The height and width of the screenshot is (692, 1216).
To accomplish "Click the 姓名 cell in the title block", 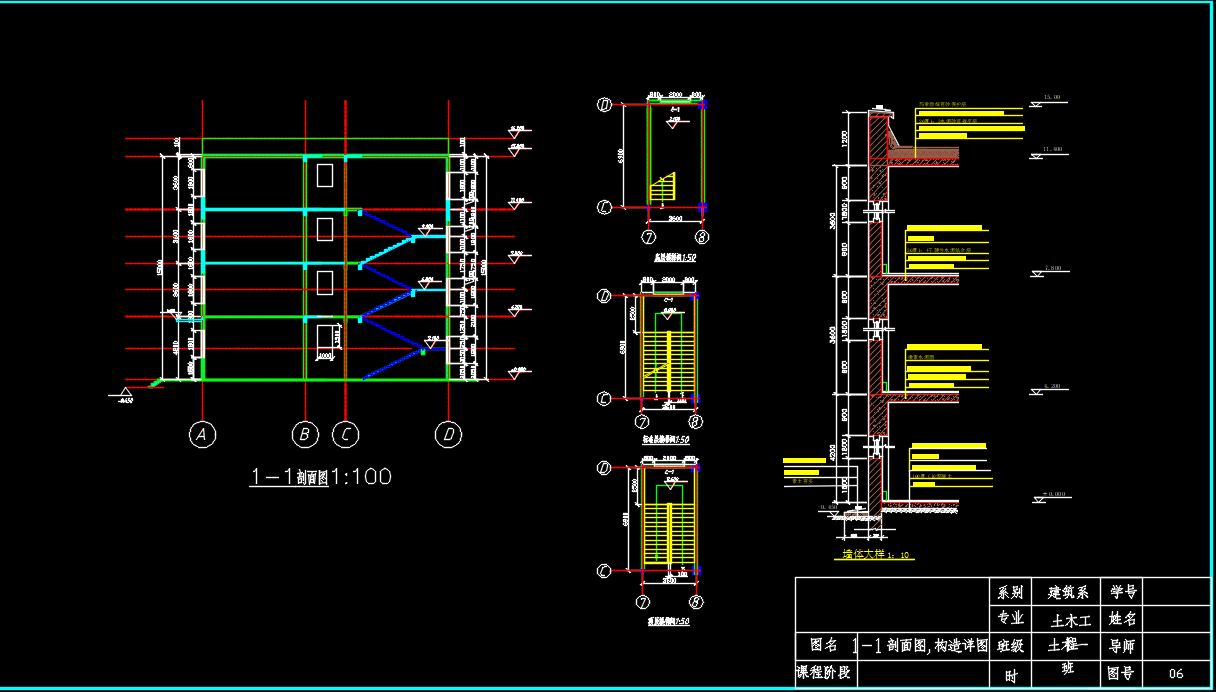I will pyautogui.click(x=1123, y=619).
